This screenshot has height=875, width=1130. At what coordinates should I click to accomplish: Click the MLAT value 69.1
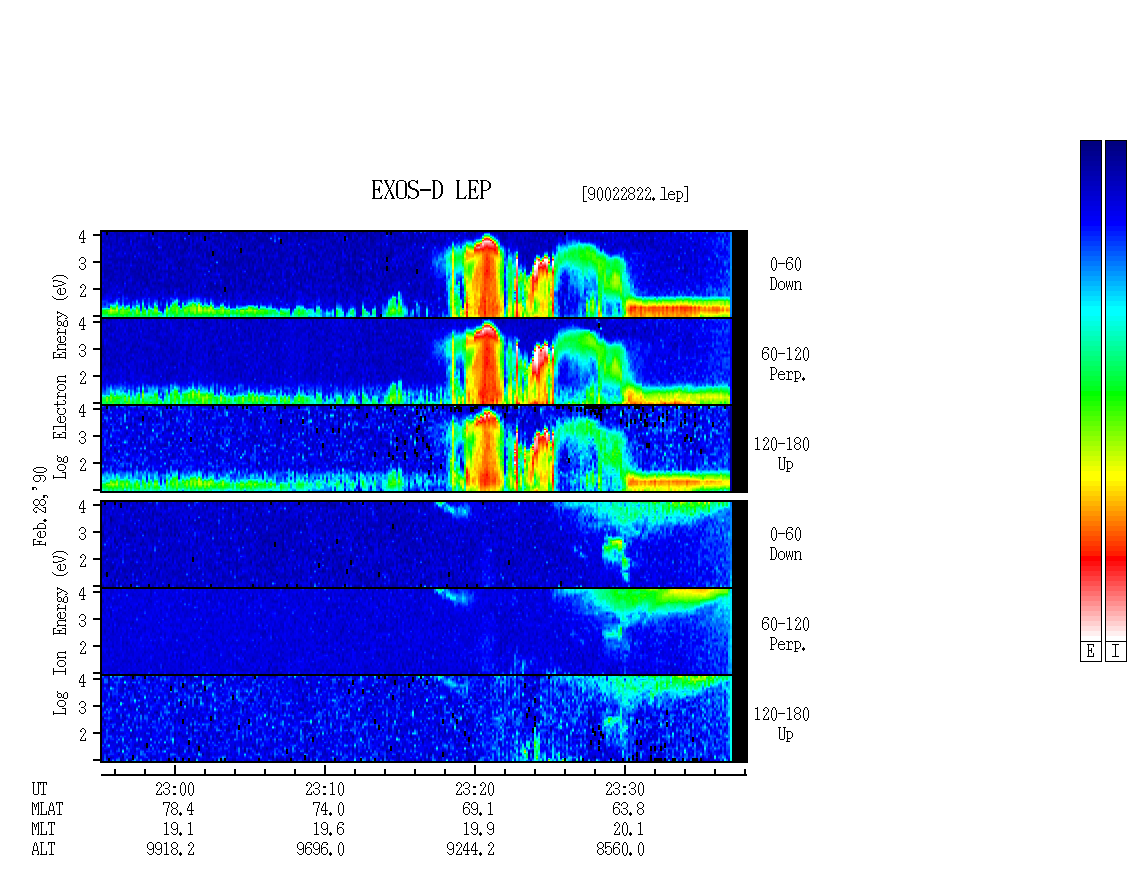tap(478, 809)
